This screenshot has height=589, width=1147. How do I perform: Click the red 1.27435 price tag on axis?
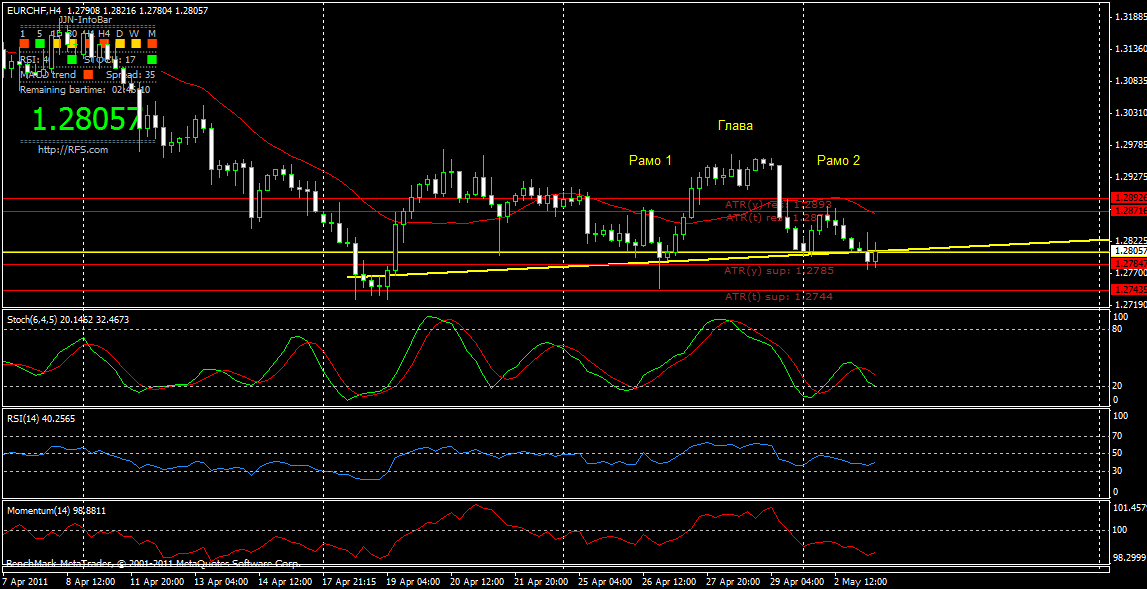[1127, 290]
